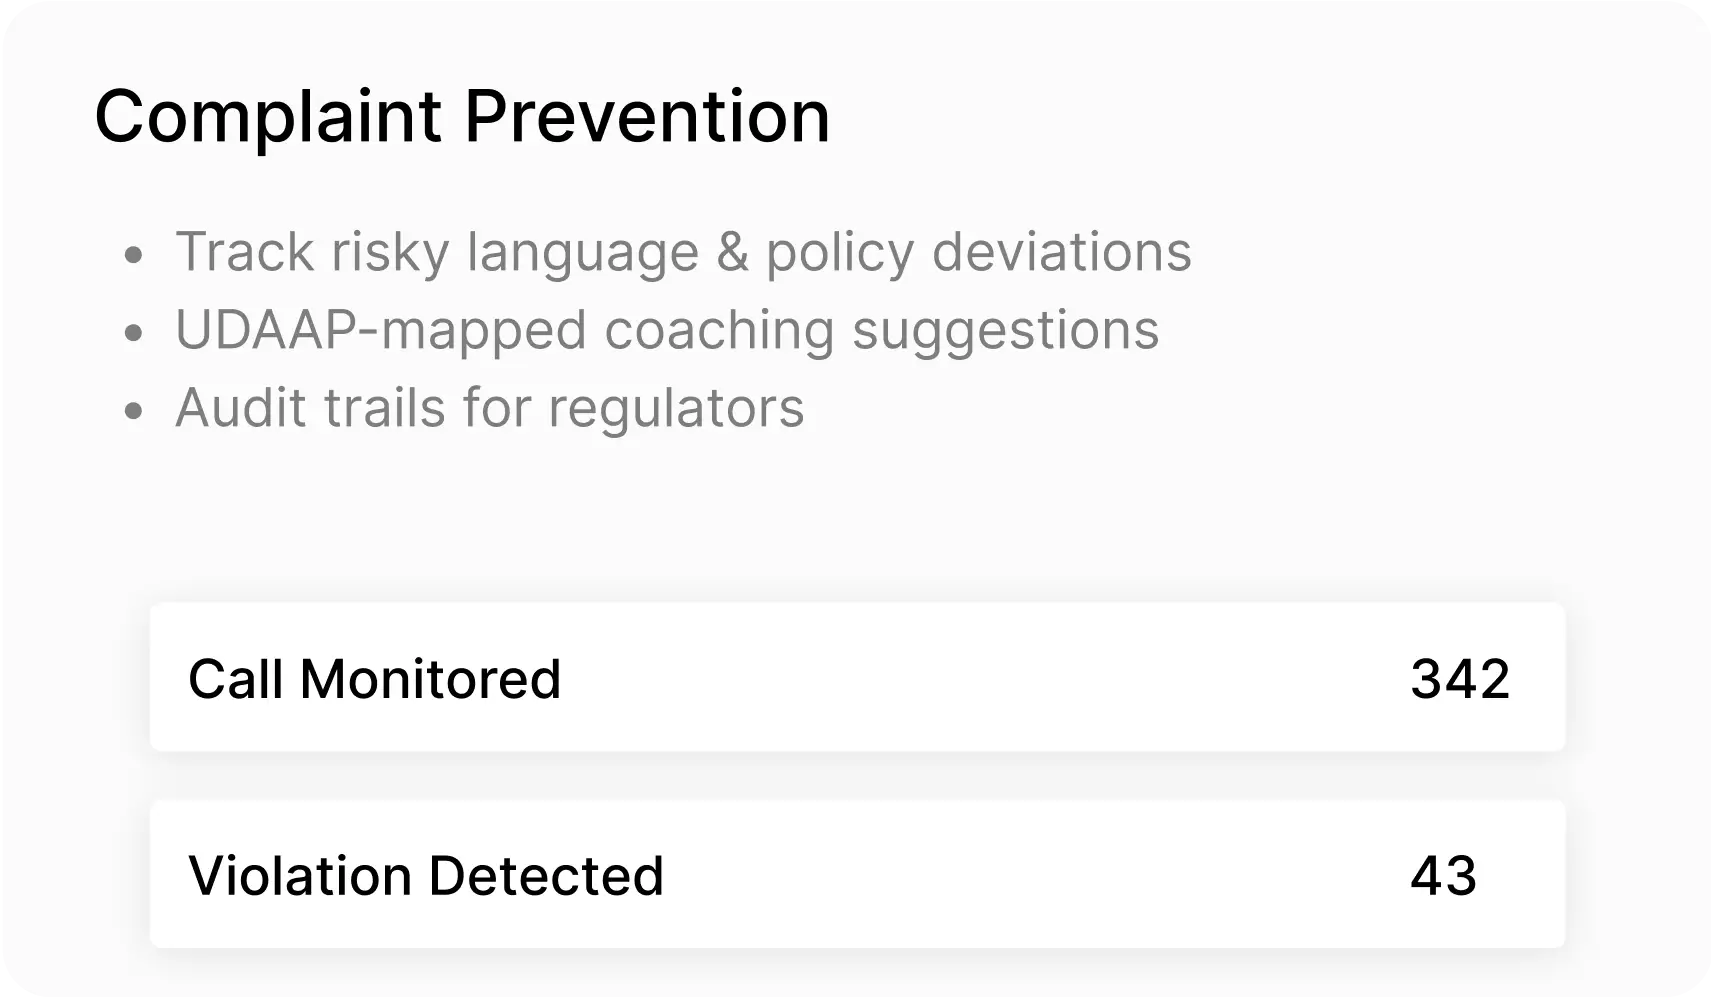
Task: Click the UDAAP-mapped coaching suggestions line
Action: pyautogui.click(x=667, y=330)
